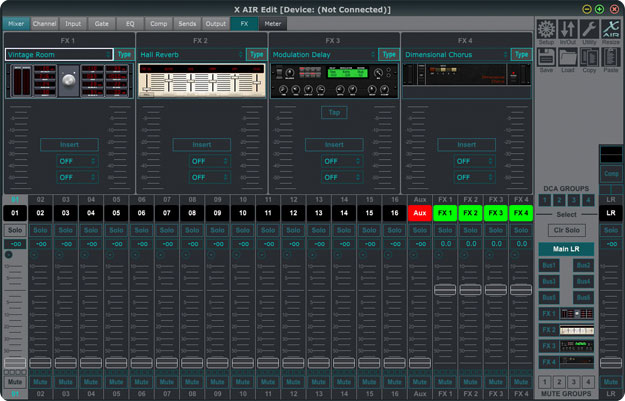Mute channel 01

pyautogui.click(x=15, y=382)
